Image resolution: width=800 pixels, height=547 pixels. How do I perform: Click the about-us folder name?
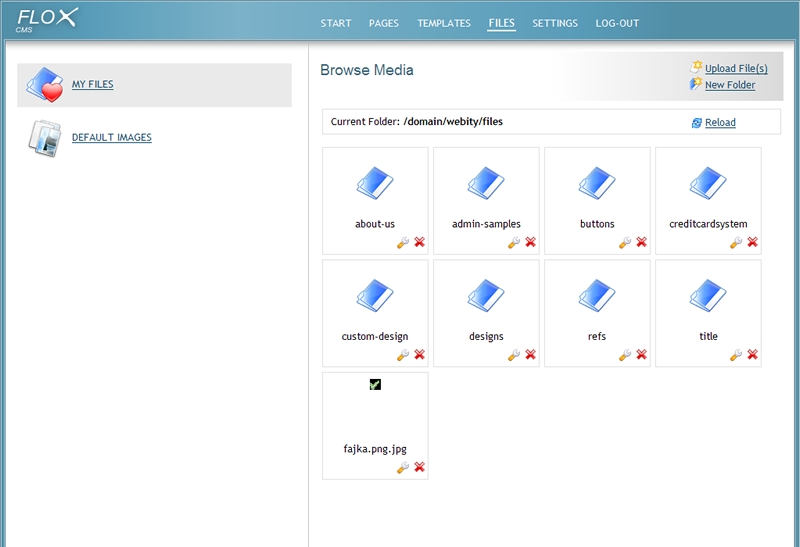[x=375, y=224]
